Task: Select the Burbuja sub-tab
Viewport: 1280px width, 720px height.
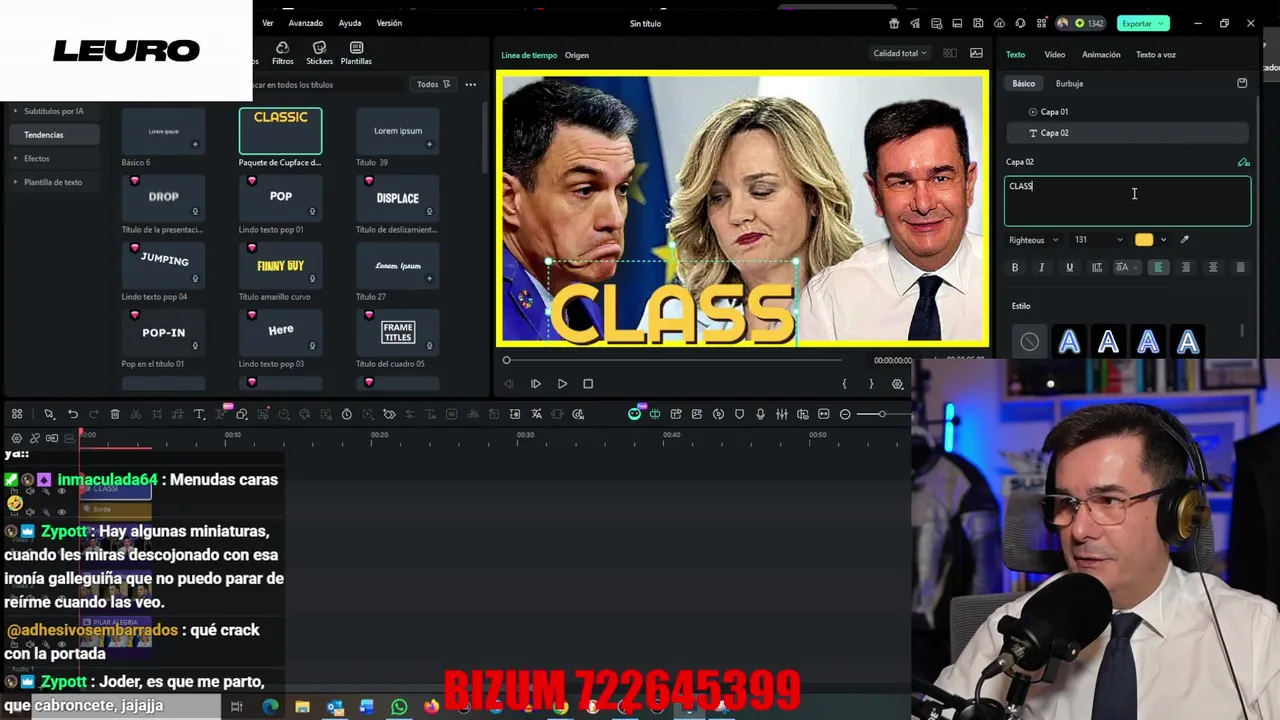Action: [x=1069, y=83]
